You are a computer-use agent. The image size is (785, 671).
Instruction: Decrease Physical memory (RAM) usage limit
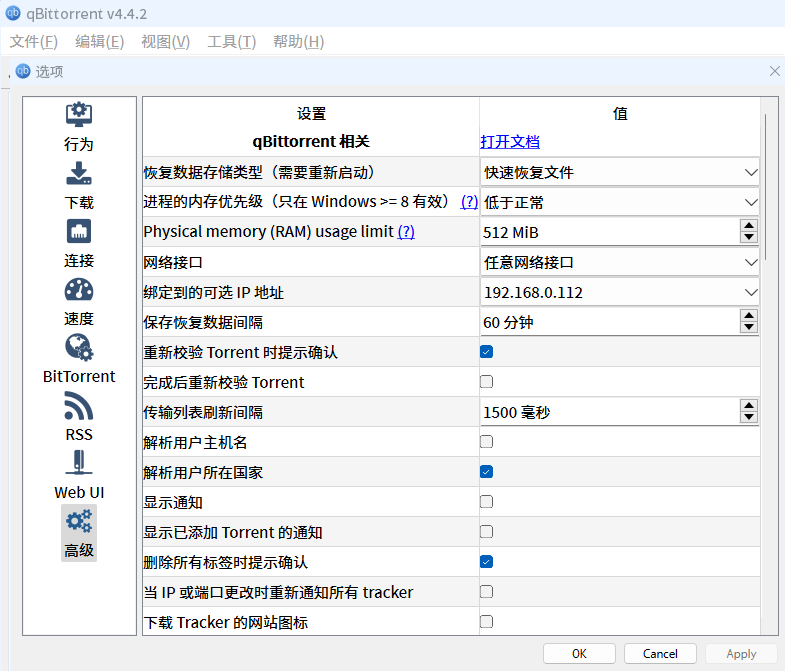(x=749, y=237)
